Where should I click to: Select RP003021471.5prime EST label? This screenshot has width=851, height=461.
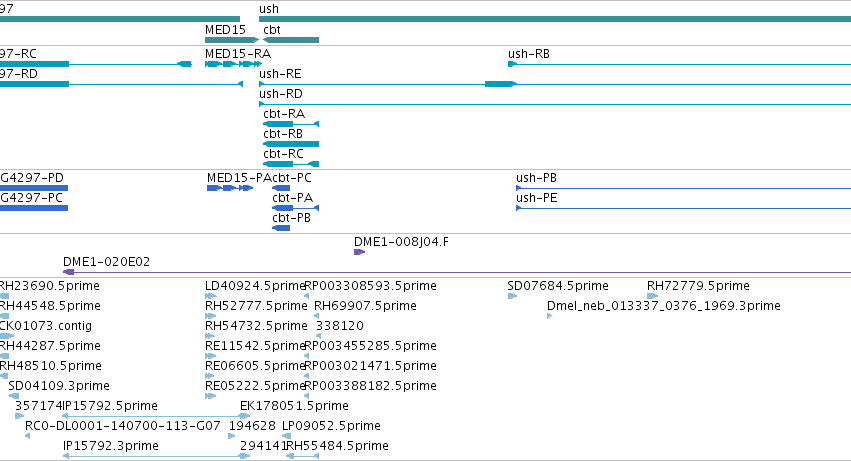click(x=370, y=366)
